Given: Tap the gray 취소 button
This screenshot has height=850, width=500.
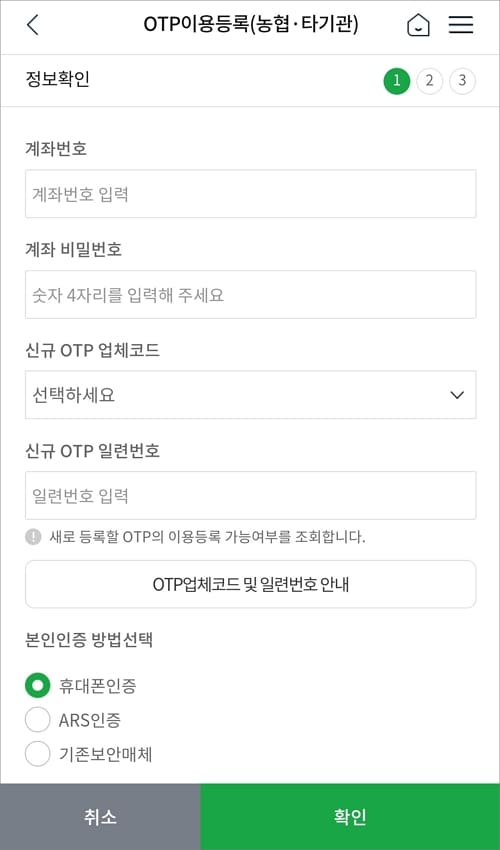Looking at the screenshot, I should pyautogui.click(x=100, y=817).
